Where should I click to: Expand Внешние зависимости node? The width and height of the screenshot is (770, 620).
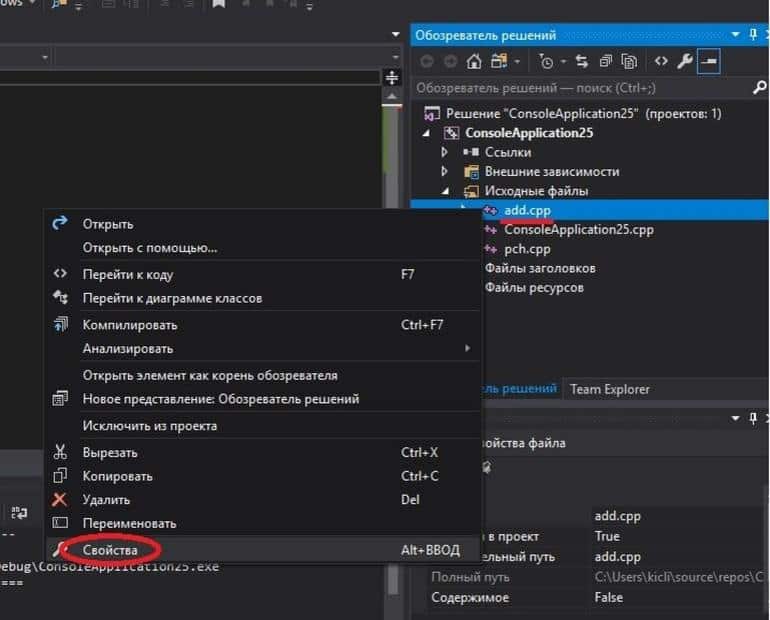(x=444, y=171)
